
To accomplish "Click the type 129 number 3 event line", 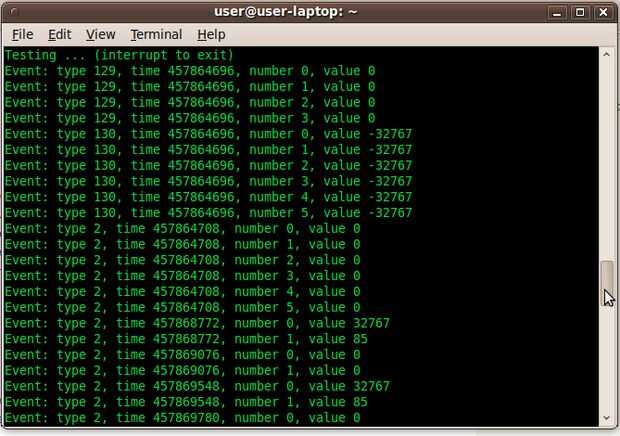I will coord(190,118).
